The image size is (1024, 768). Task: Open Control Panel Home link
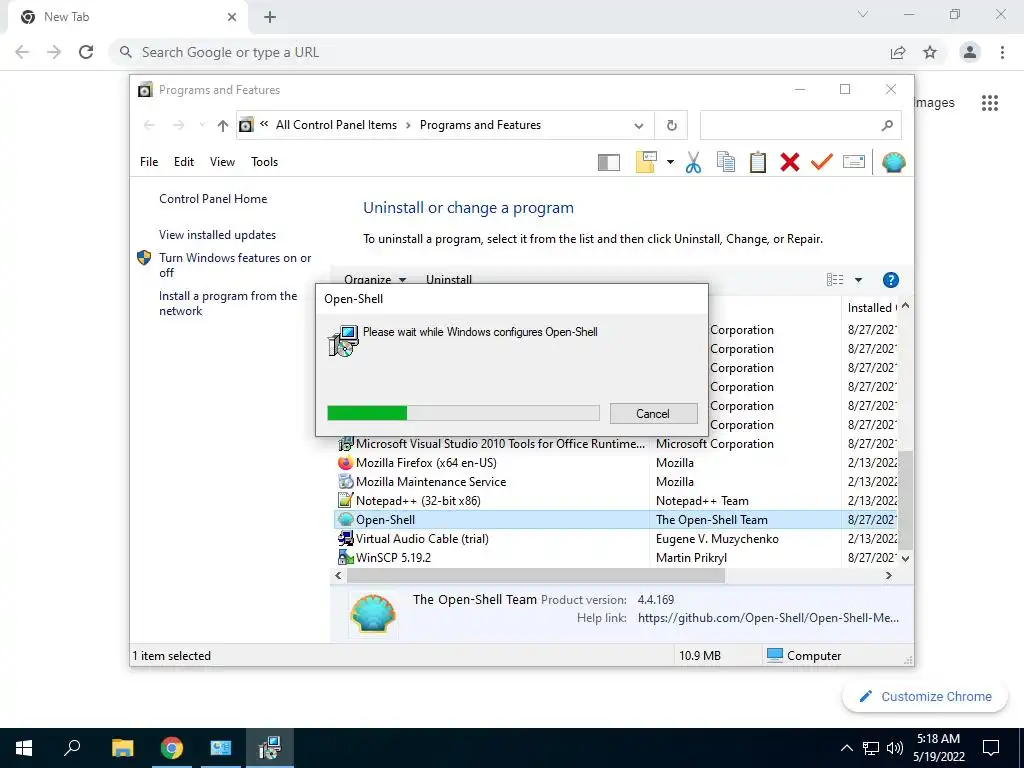tap(213, 199)
